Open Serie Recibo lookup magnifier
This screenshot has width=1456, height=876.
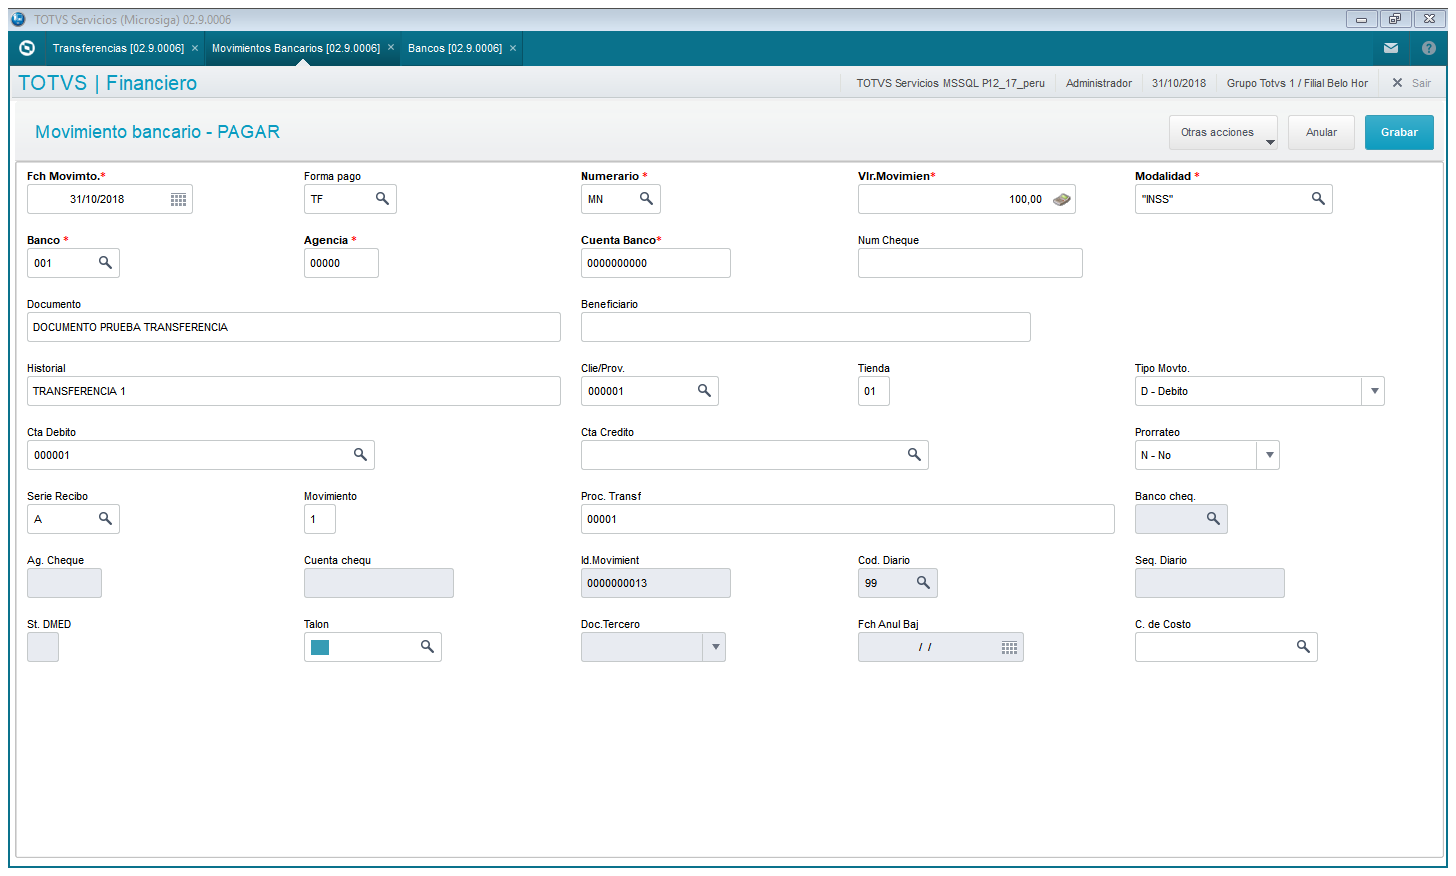tap(105, 519)
